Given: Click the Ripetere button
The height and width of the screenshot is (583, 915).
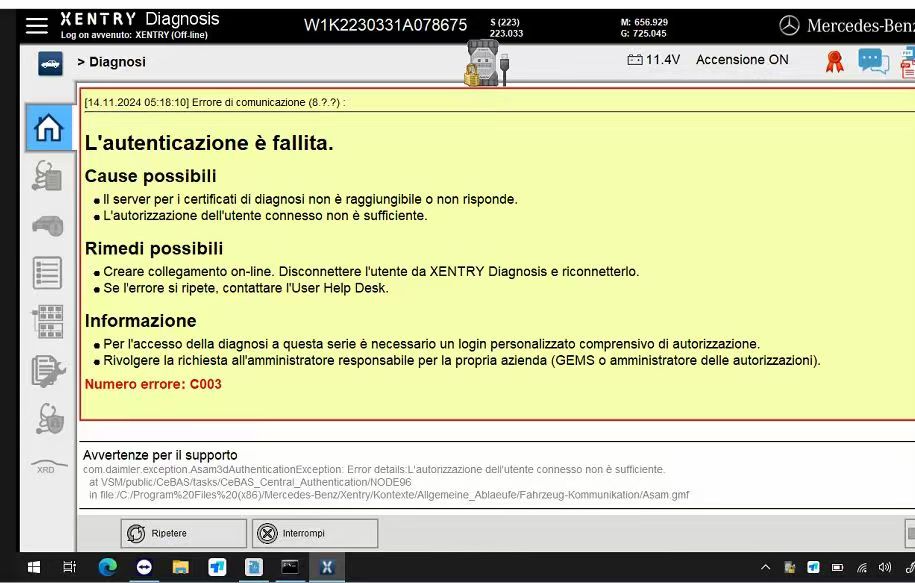Looking at the screenshot, I should (x=184, y=533).
